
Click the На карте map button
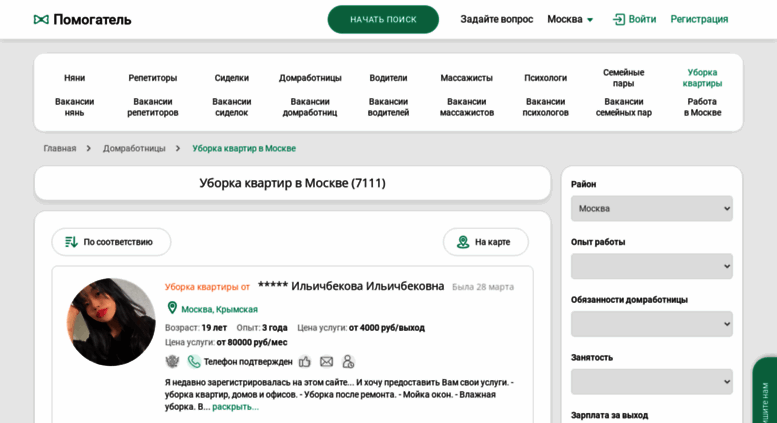(486, 242)
